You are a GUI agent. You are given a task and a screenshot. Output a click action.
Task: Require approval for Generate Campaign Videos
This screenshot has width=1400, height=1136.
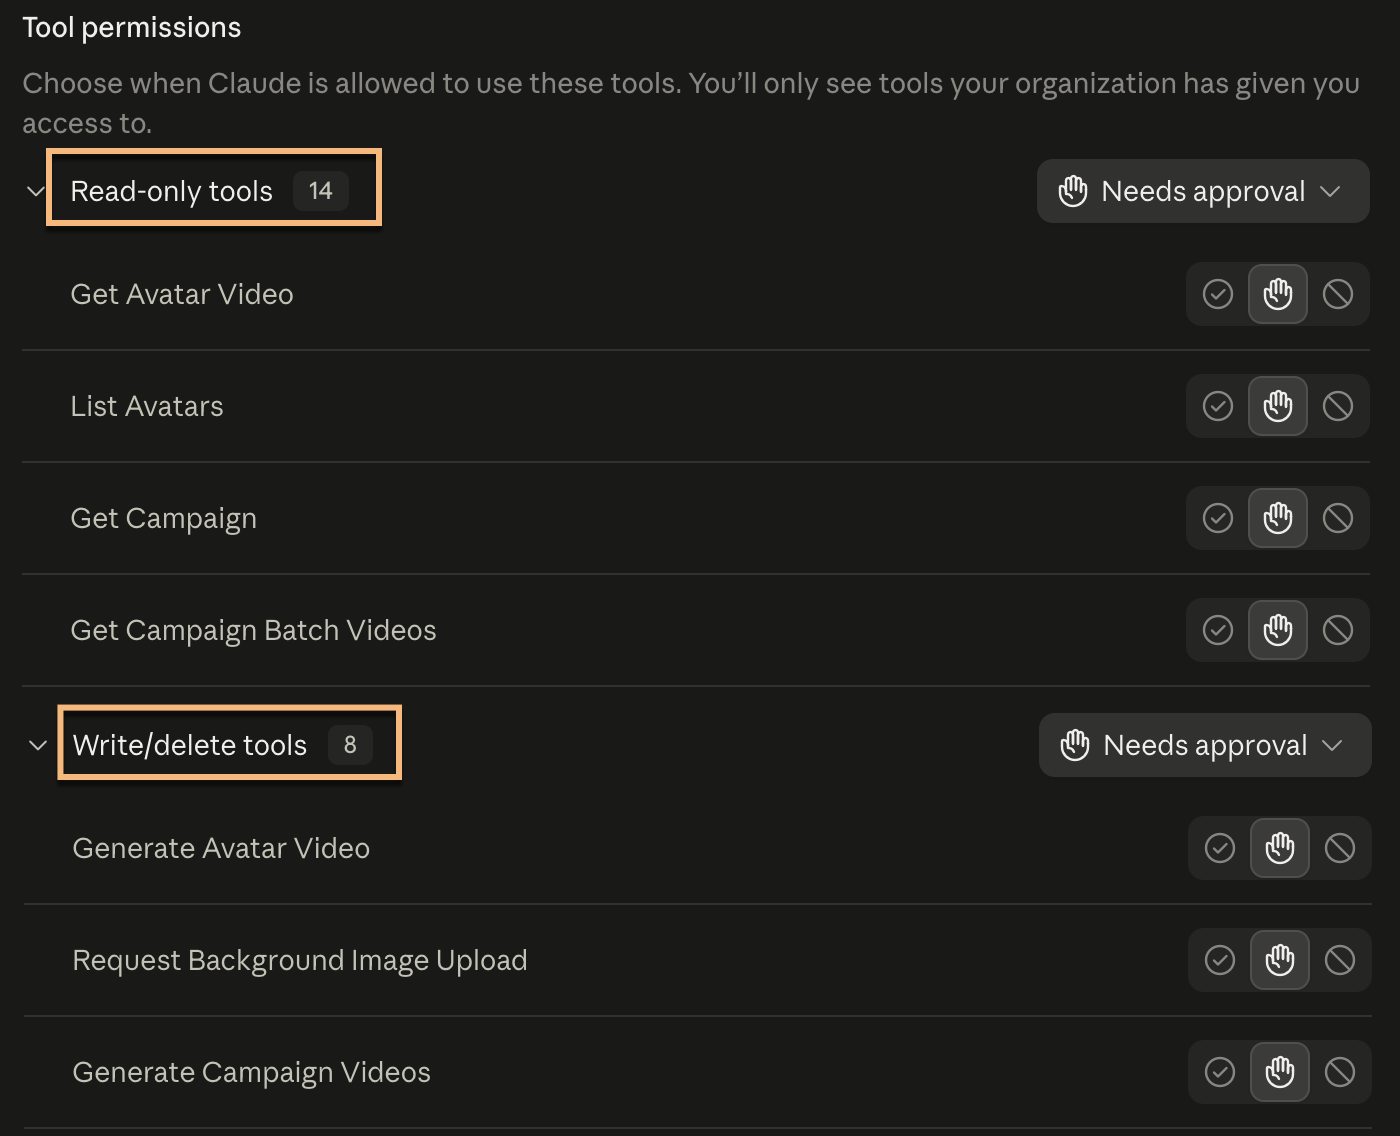tap(1280, 1072)
